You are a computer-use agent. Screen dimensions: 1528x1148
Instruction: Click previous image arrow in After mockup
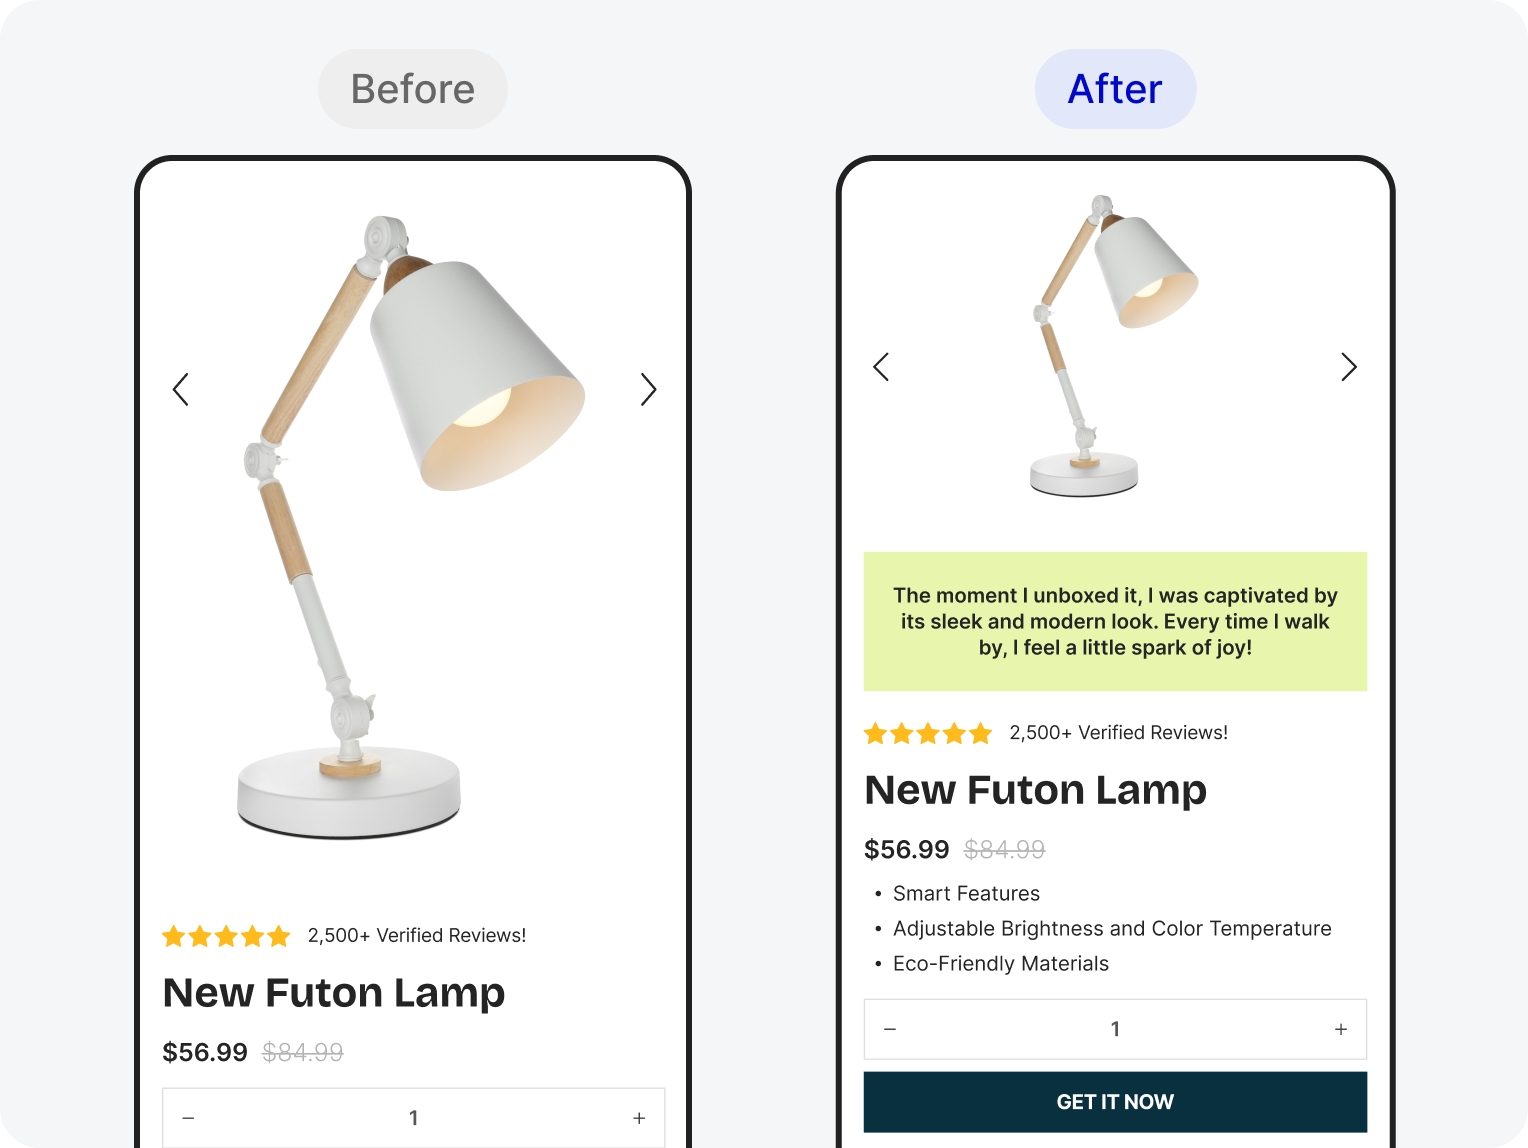(881, 367)
